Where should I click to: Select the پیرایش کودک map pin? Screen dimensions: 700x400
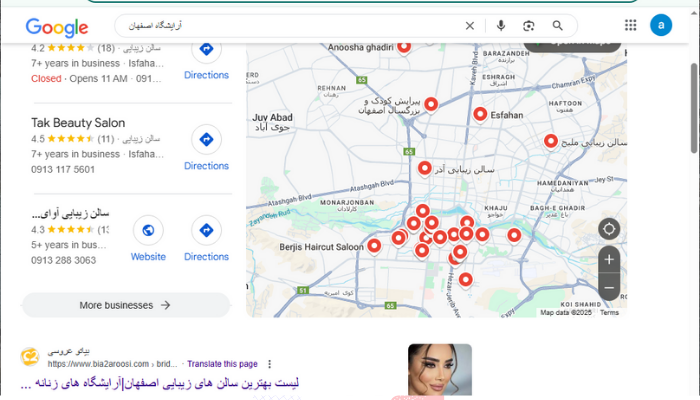pos(431,105)
